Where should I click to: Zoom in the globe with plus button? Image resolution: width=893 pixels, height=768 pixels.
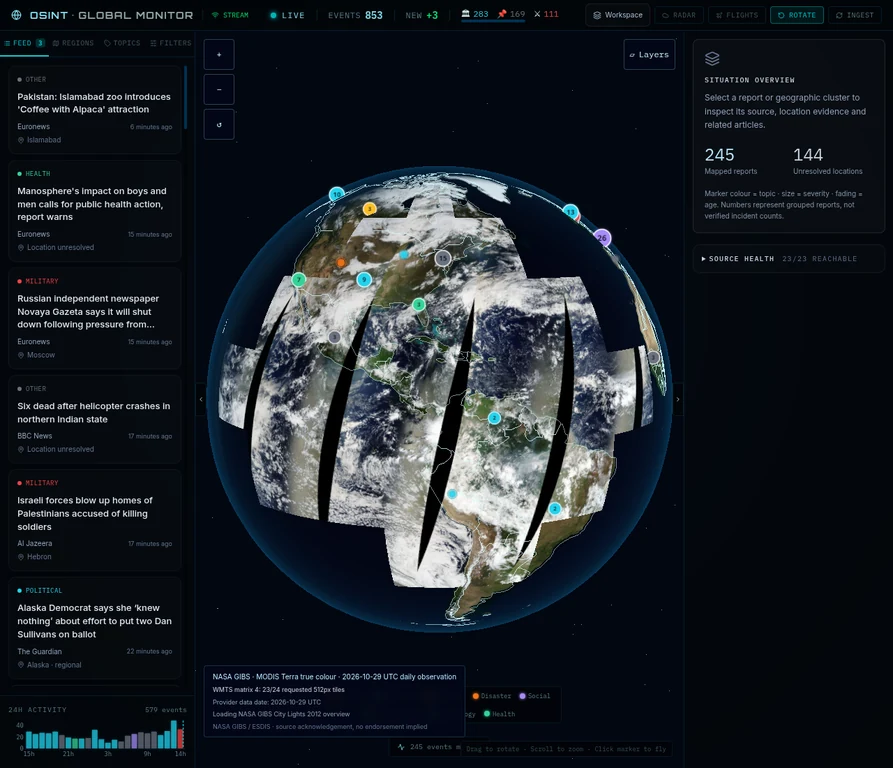(x=219, y=55)
